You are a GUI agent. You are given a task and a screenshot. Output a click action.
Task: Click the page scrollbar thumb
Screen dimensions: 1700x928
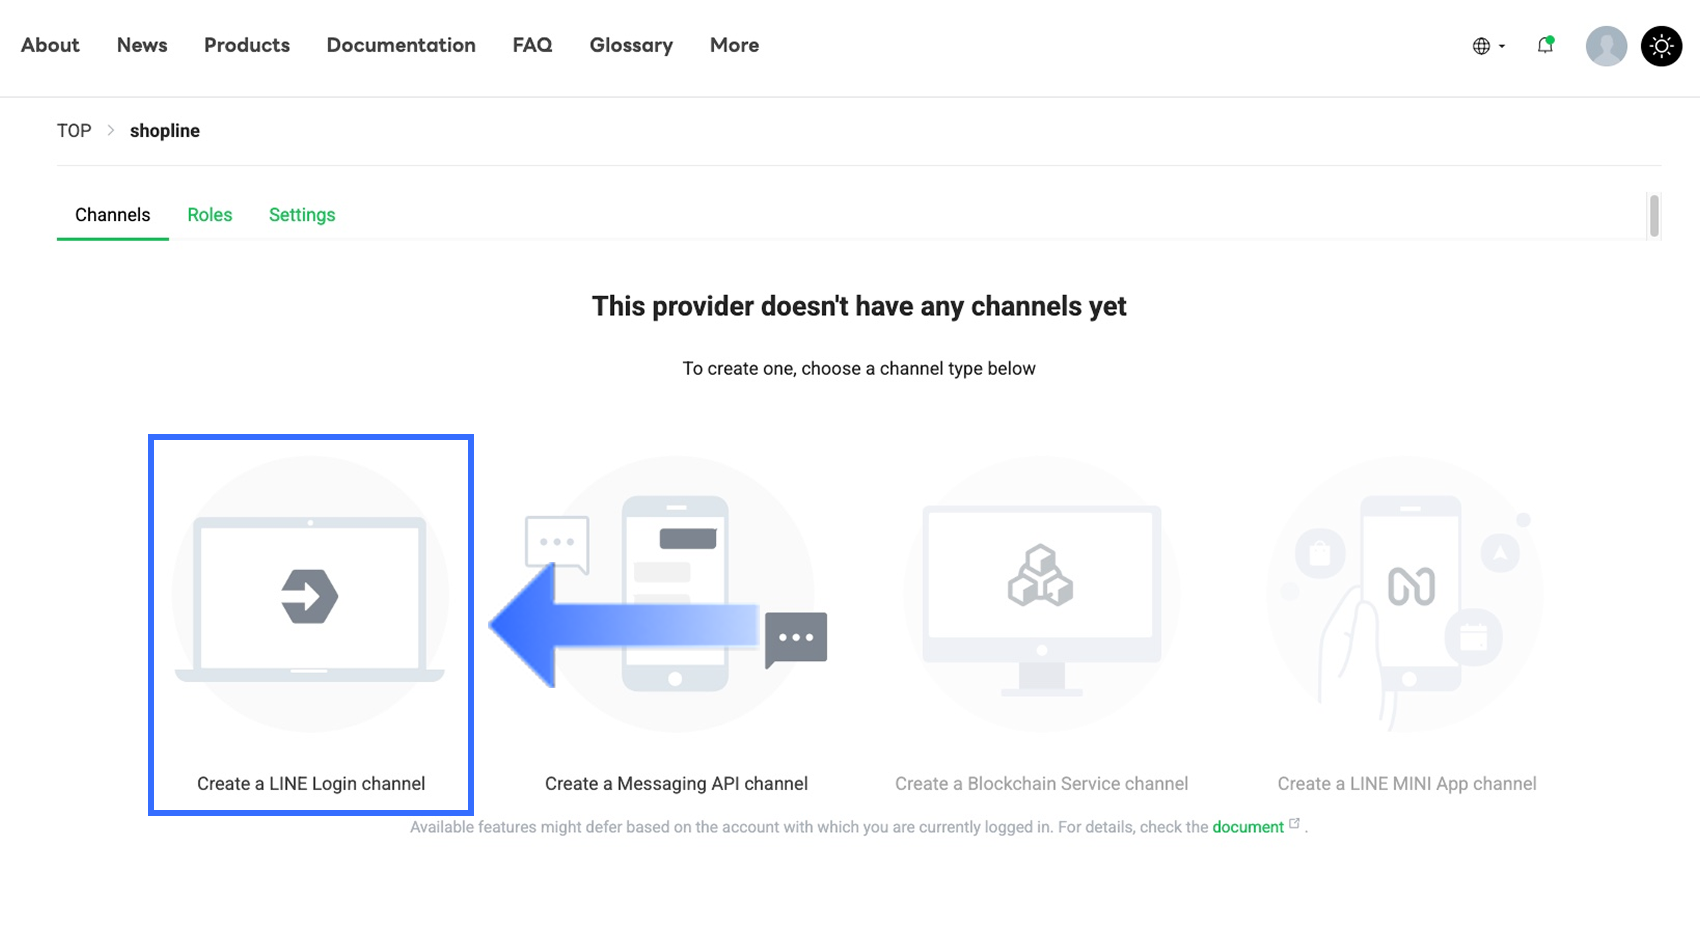[1654, 216]
